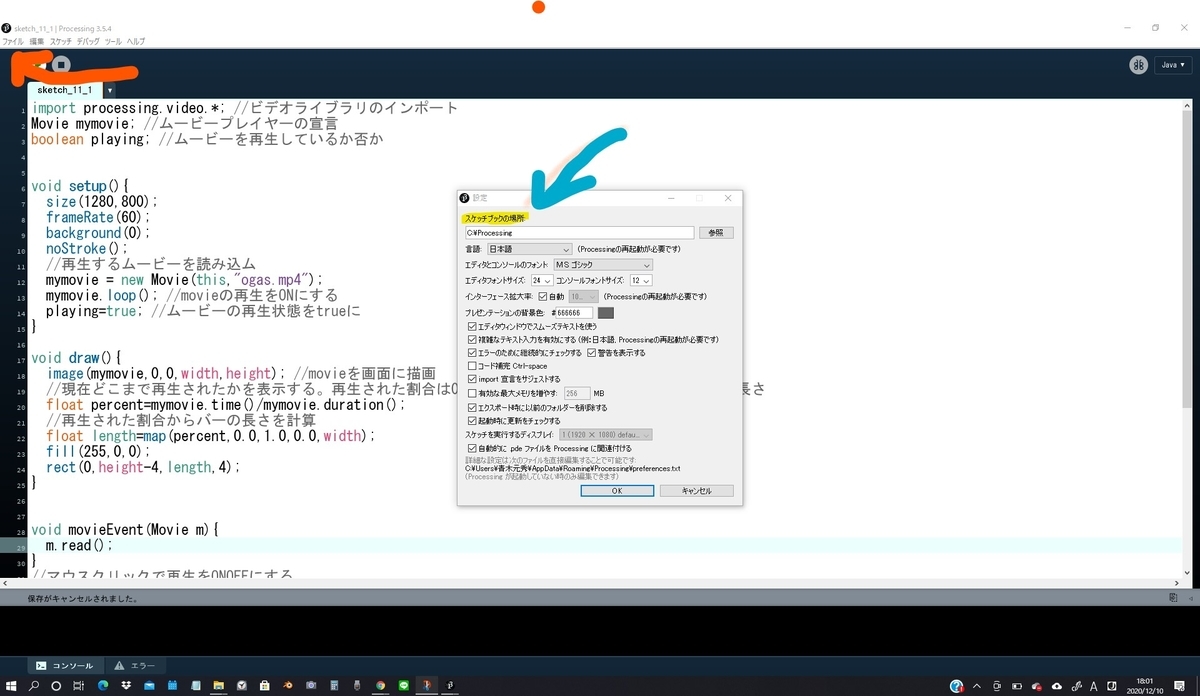The height and width of the screenshot is (696, 1200).
Task: Open the Debugger with the debug icon
Action: point(1138,64)
